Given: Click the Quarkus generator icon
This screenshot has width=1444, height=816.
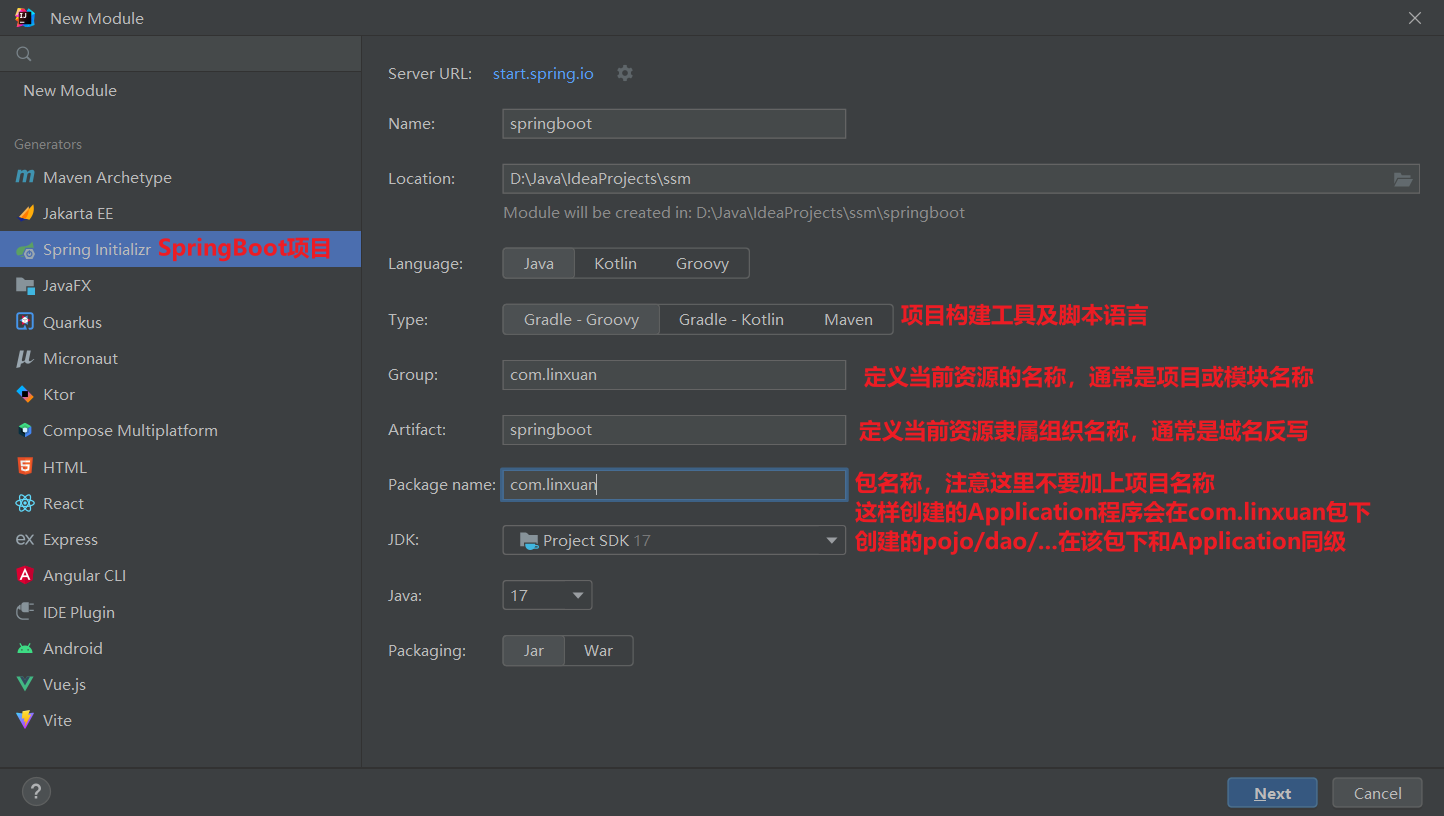Looking at the screenshot, I should point(25,322).
